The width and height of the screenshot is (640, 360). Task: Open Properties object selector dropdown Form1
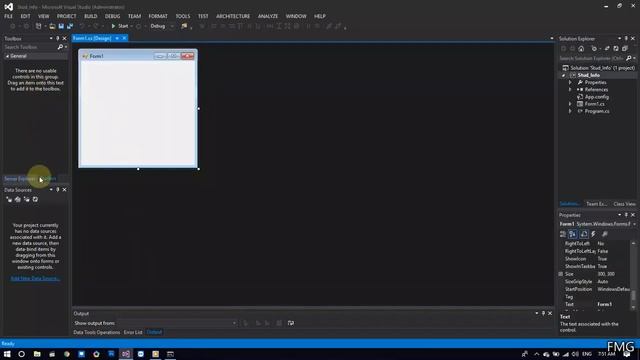tap(598, 224)
